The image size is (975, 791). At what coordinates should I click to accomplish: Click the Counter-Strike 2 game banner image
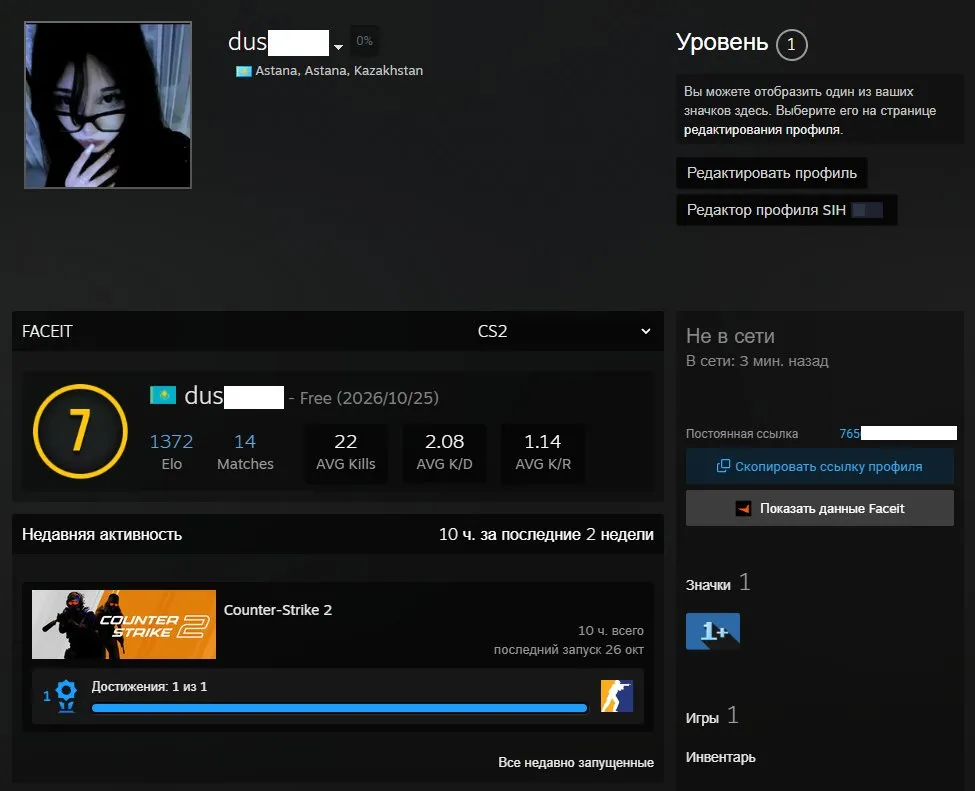click(124, 624)
